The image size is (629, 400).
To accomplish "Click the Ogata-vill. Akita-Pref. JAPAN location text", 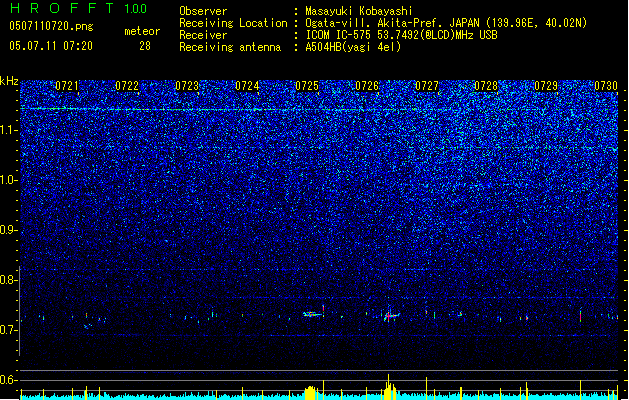I will (446, 23).
